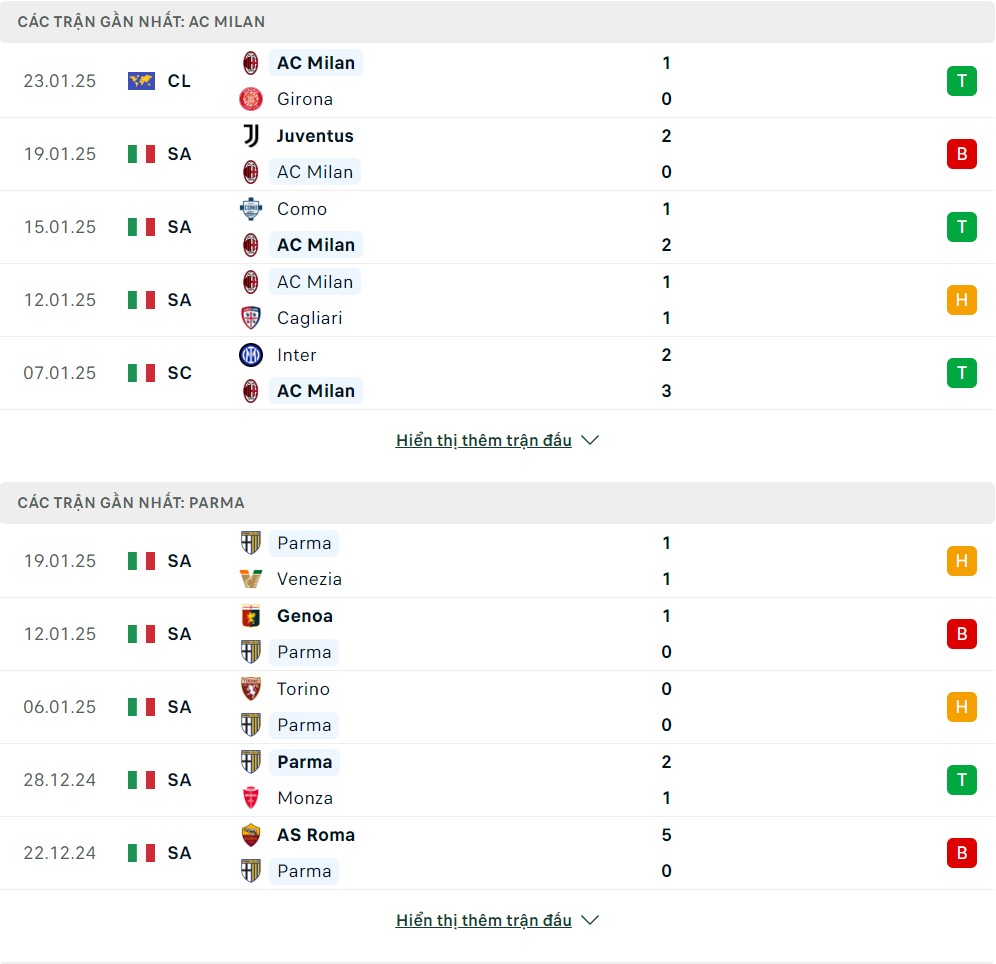Expand more AC Milan matches
The image size is (996, 964).
[484, 440]
